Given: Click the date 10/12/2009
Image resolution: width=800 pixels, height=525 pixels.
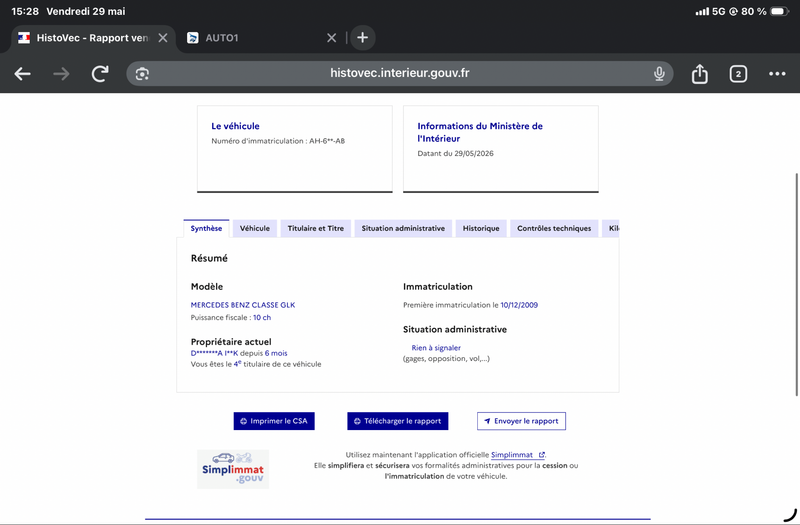Looking at the screenshot, I should [x=519, y=305].
